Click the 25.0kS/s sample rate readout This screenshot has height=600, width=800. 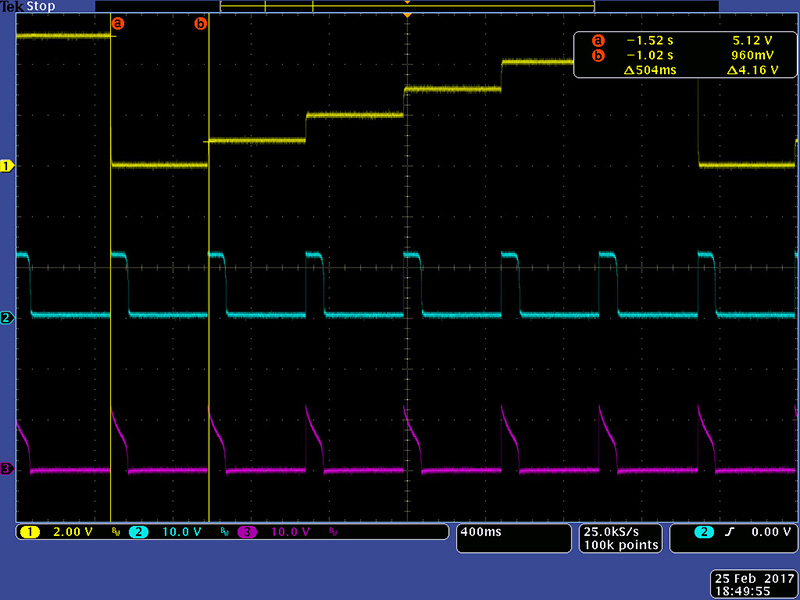[x=620, y=531]
